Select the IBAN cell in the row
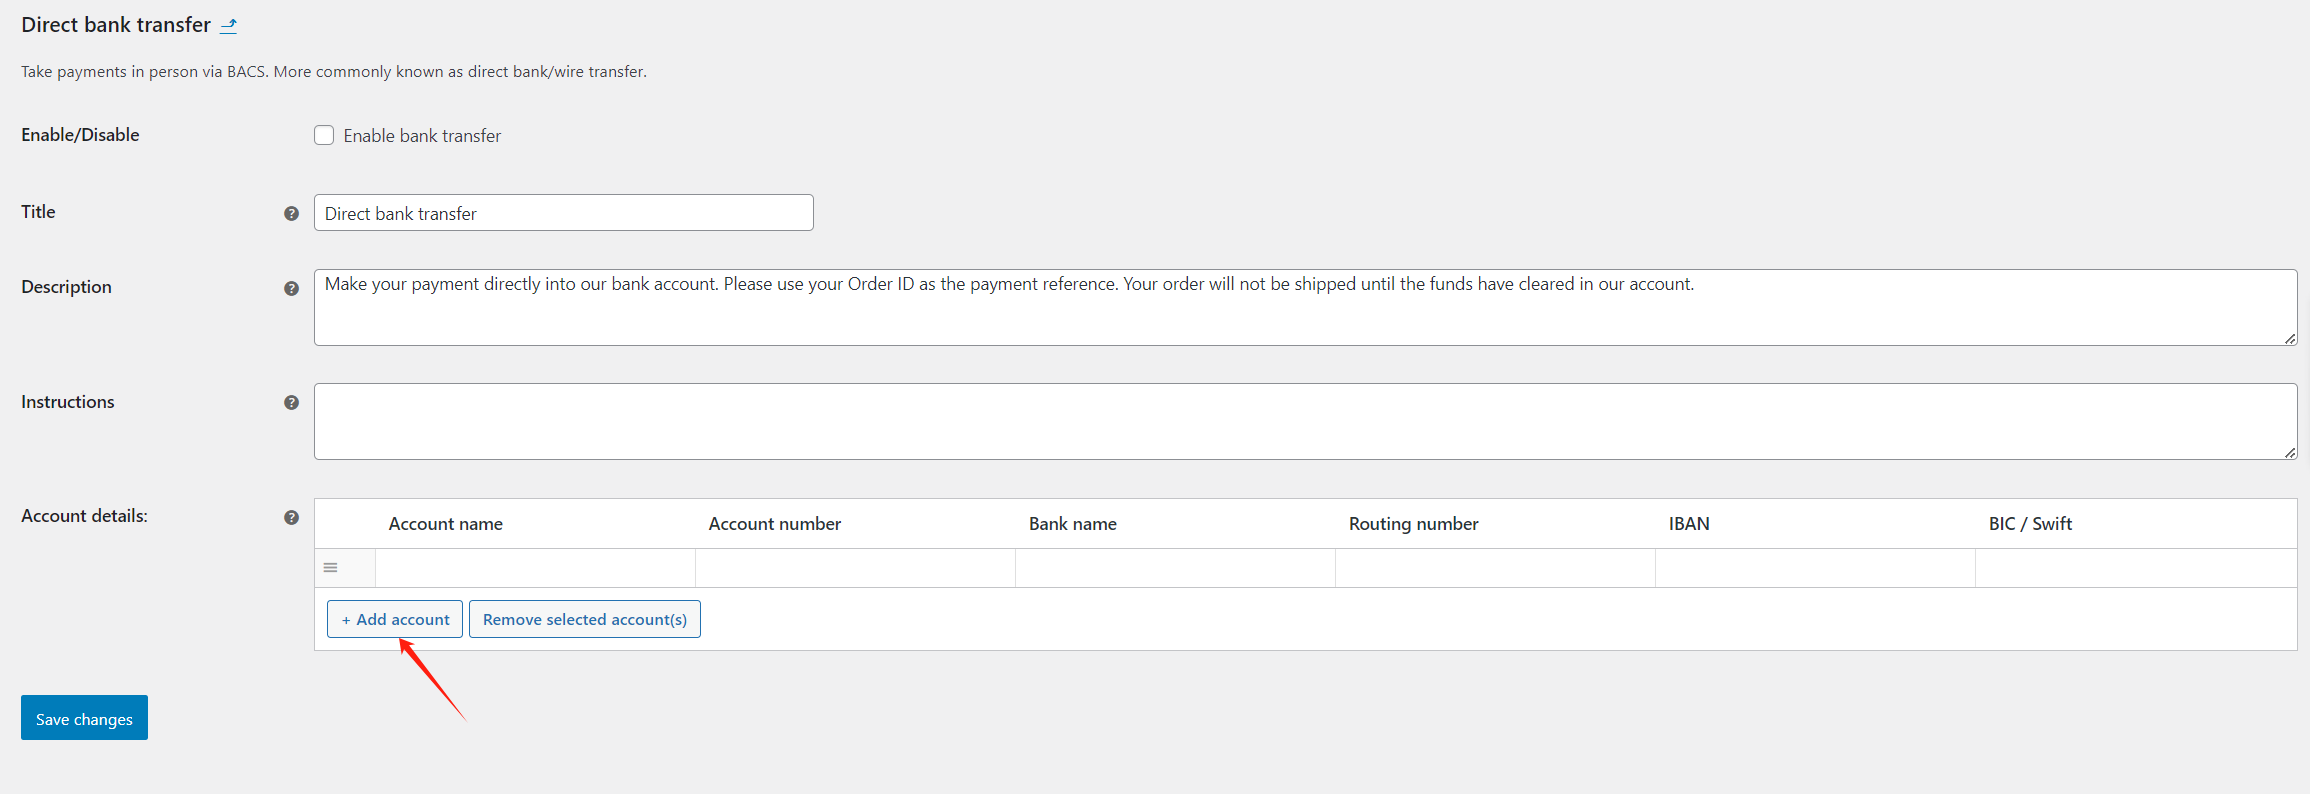2310x794 pixels. point(1815,568)
